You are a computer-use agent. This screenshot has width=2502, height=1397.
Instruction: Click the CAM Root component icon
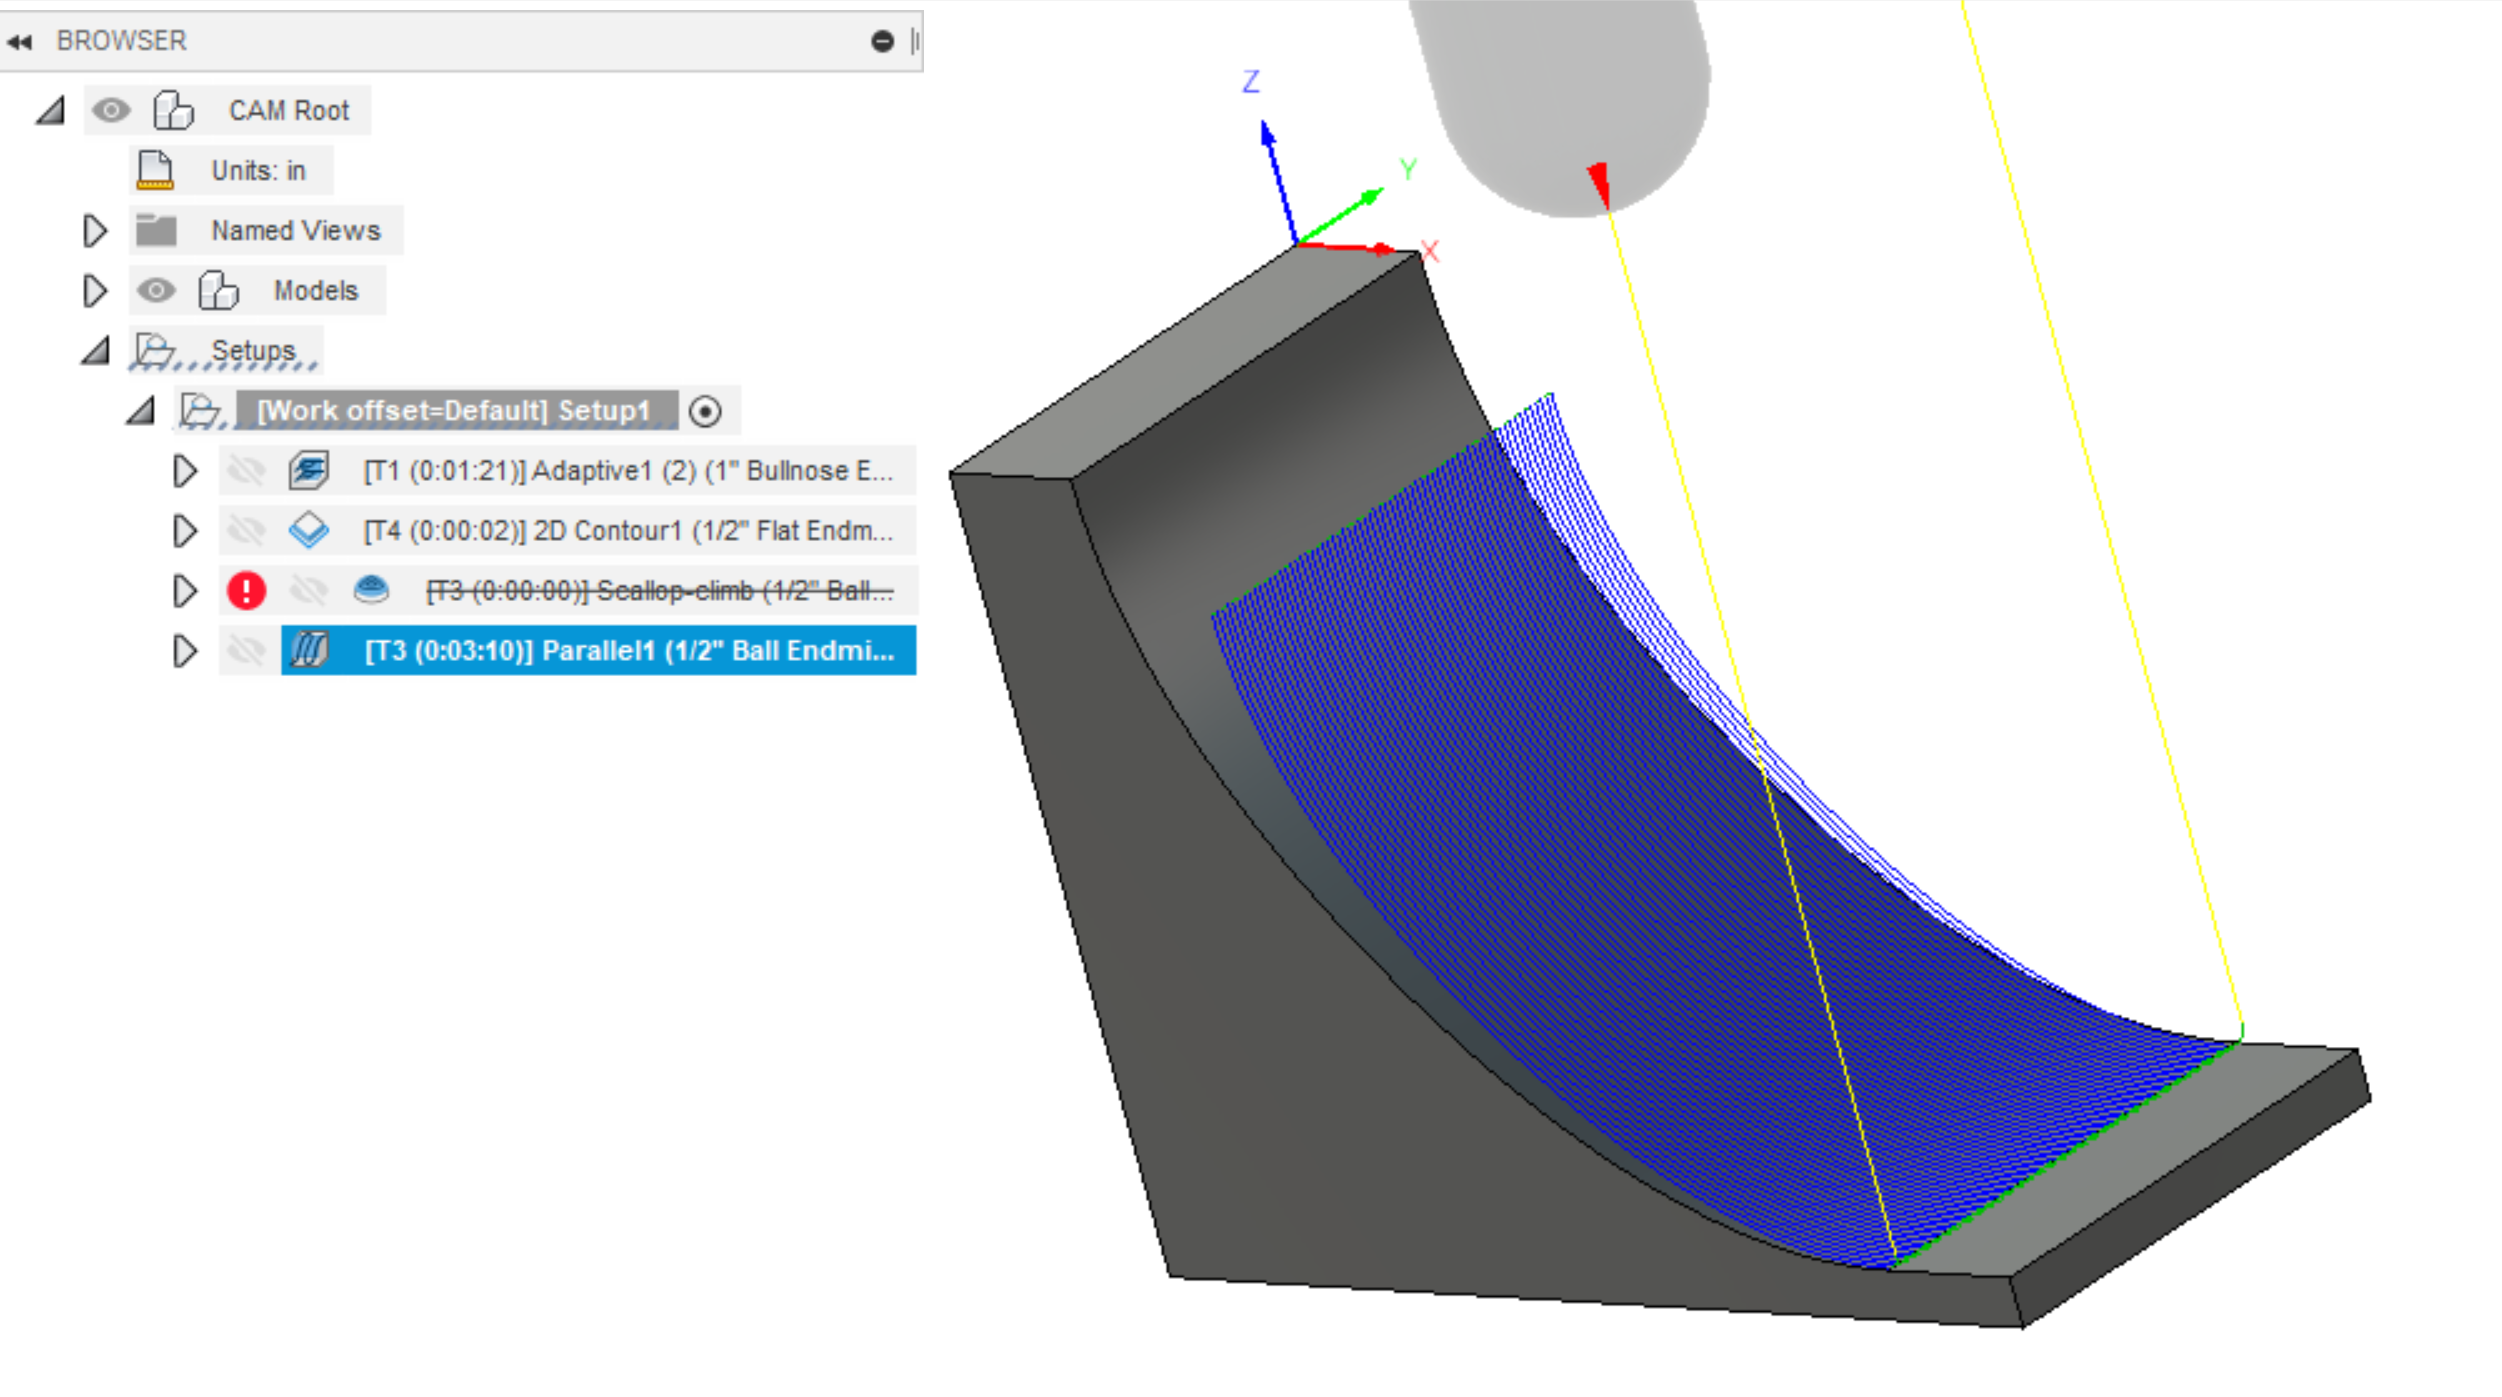pyautogui.click(x=171, y=110)
